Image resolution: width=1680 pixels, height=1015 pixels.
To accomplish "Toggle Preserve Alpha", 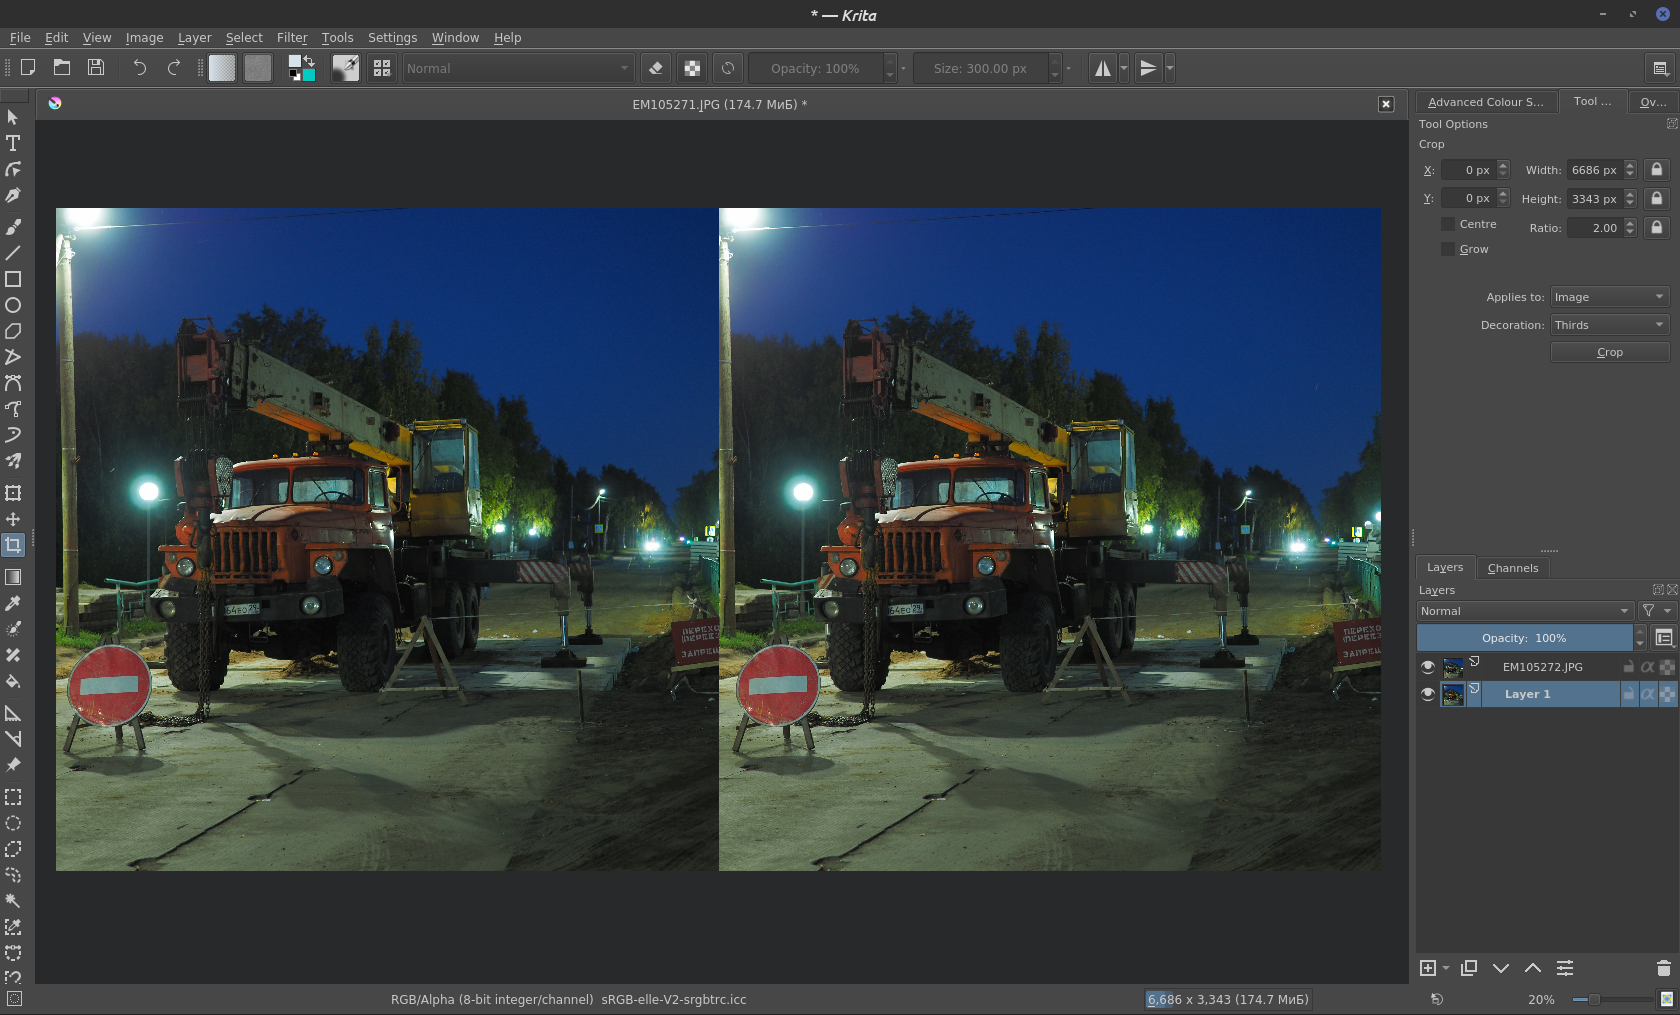I will [x=692, y=68].
